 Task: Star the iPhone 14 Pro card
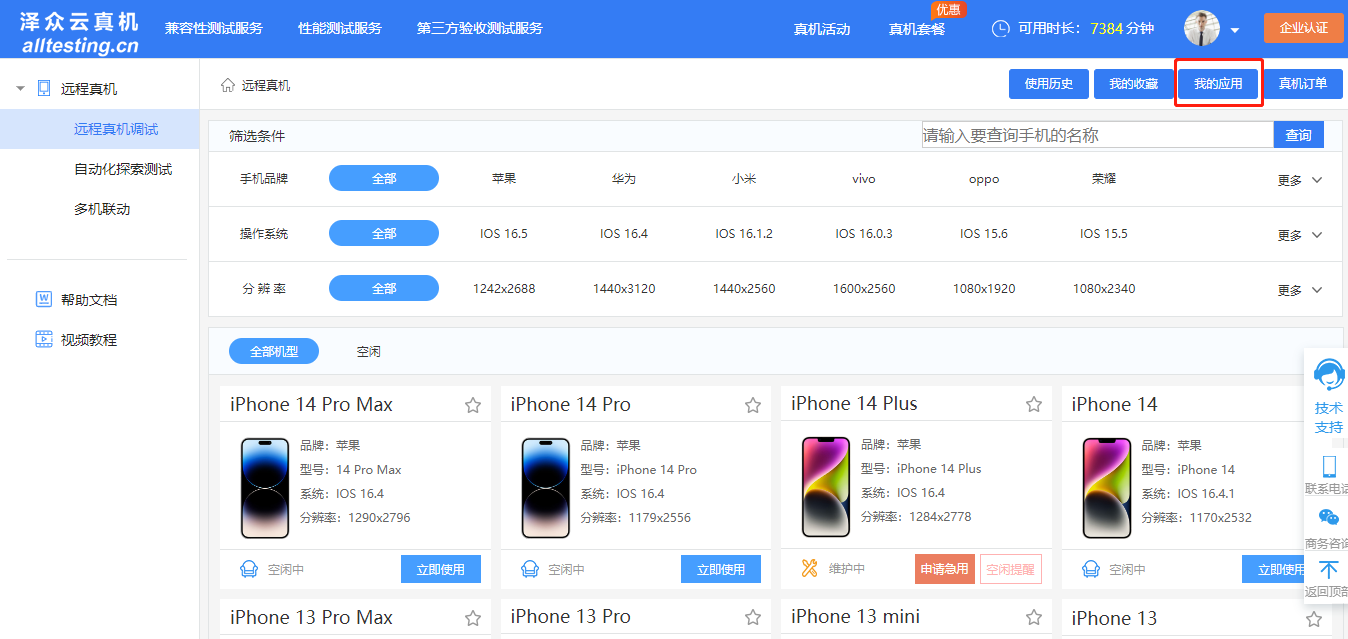click(x=753, y=405)
